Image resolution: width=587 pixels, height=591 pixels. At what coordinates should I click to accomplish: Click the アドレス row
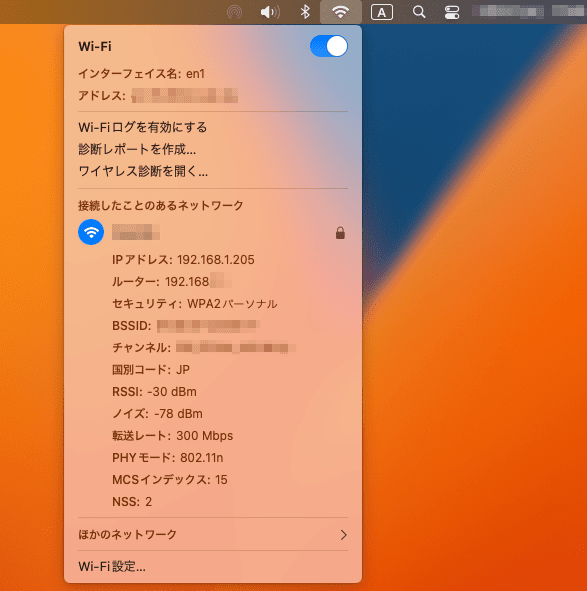(x=158, y=95)
